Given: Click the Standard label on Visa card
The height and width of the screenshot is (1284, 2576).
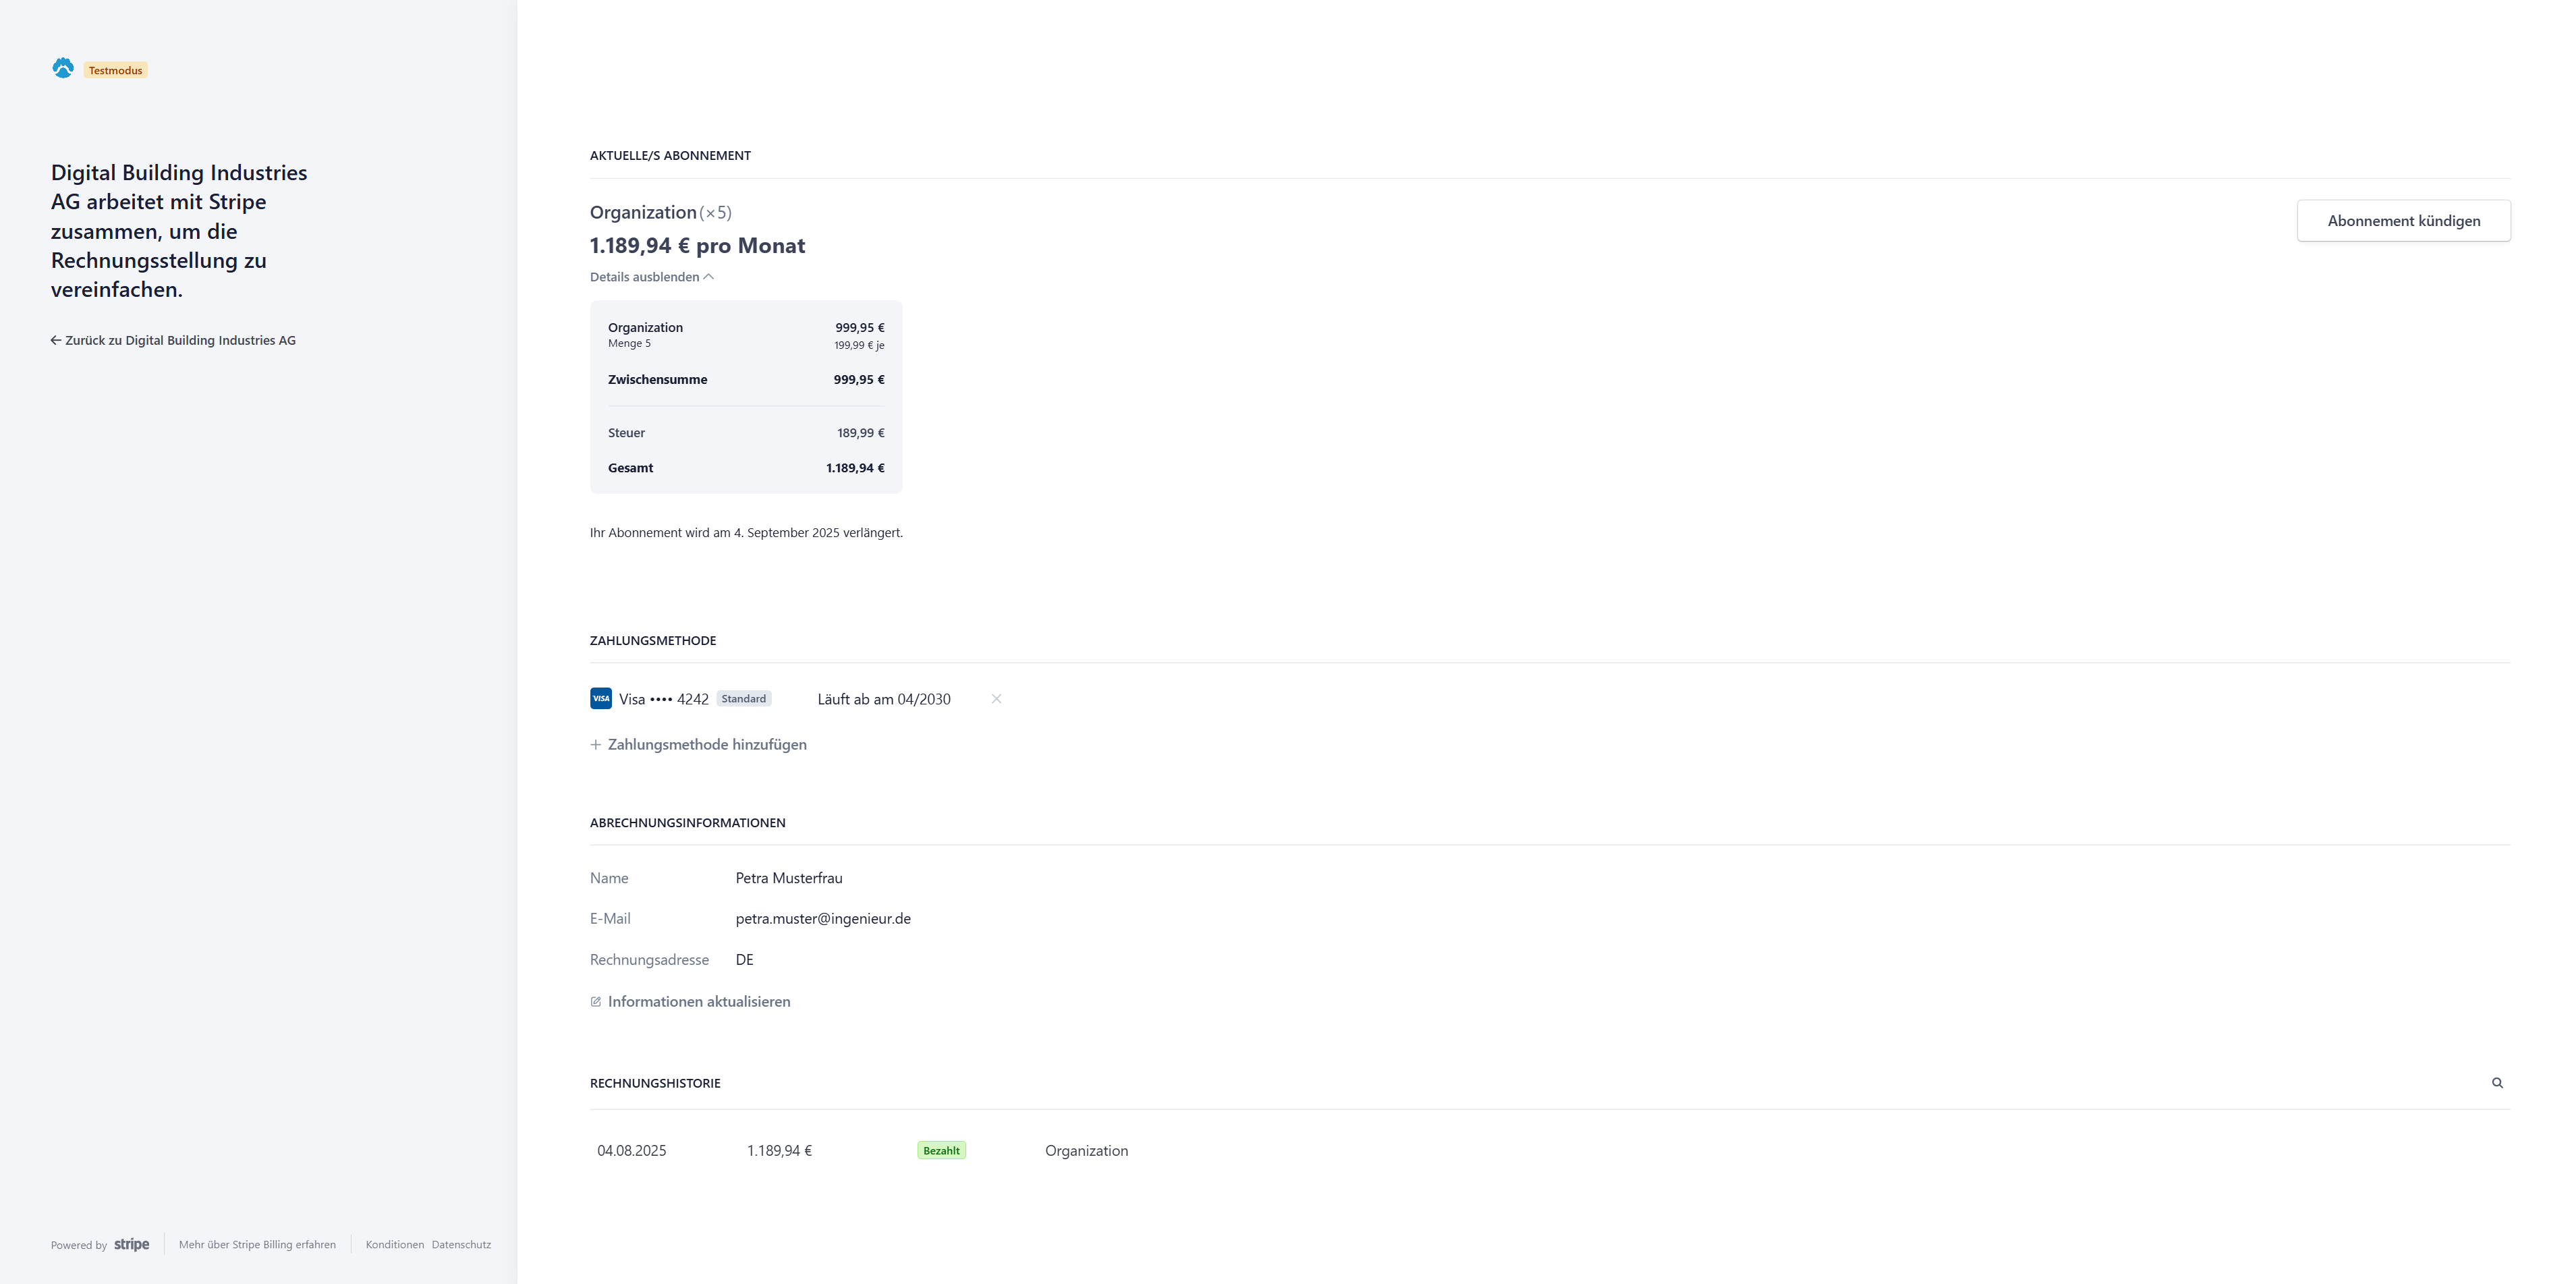Looking at the screenshot, I should pos(744,699).
